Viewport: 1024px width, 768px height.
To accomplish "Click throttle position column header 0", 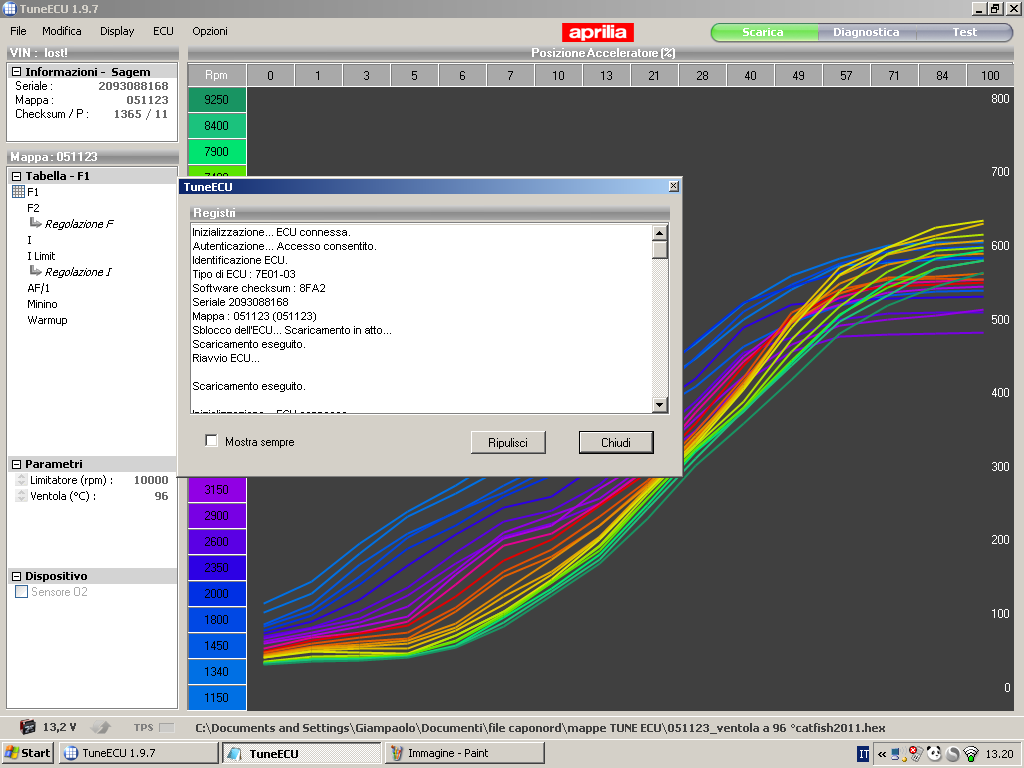I will tap(270, 75).
